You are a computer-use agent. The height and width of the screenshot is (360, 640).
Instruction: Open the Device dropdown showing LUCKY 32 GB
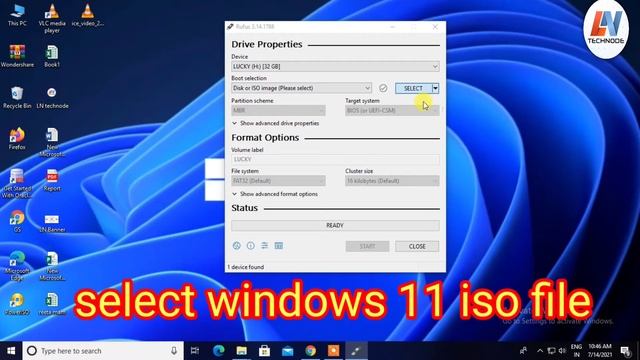click(335, 67)
